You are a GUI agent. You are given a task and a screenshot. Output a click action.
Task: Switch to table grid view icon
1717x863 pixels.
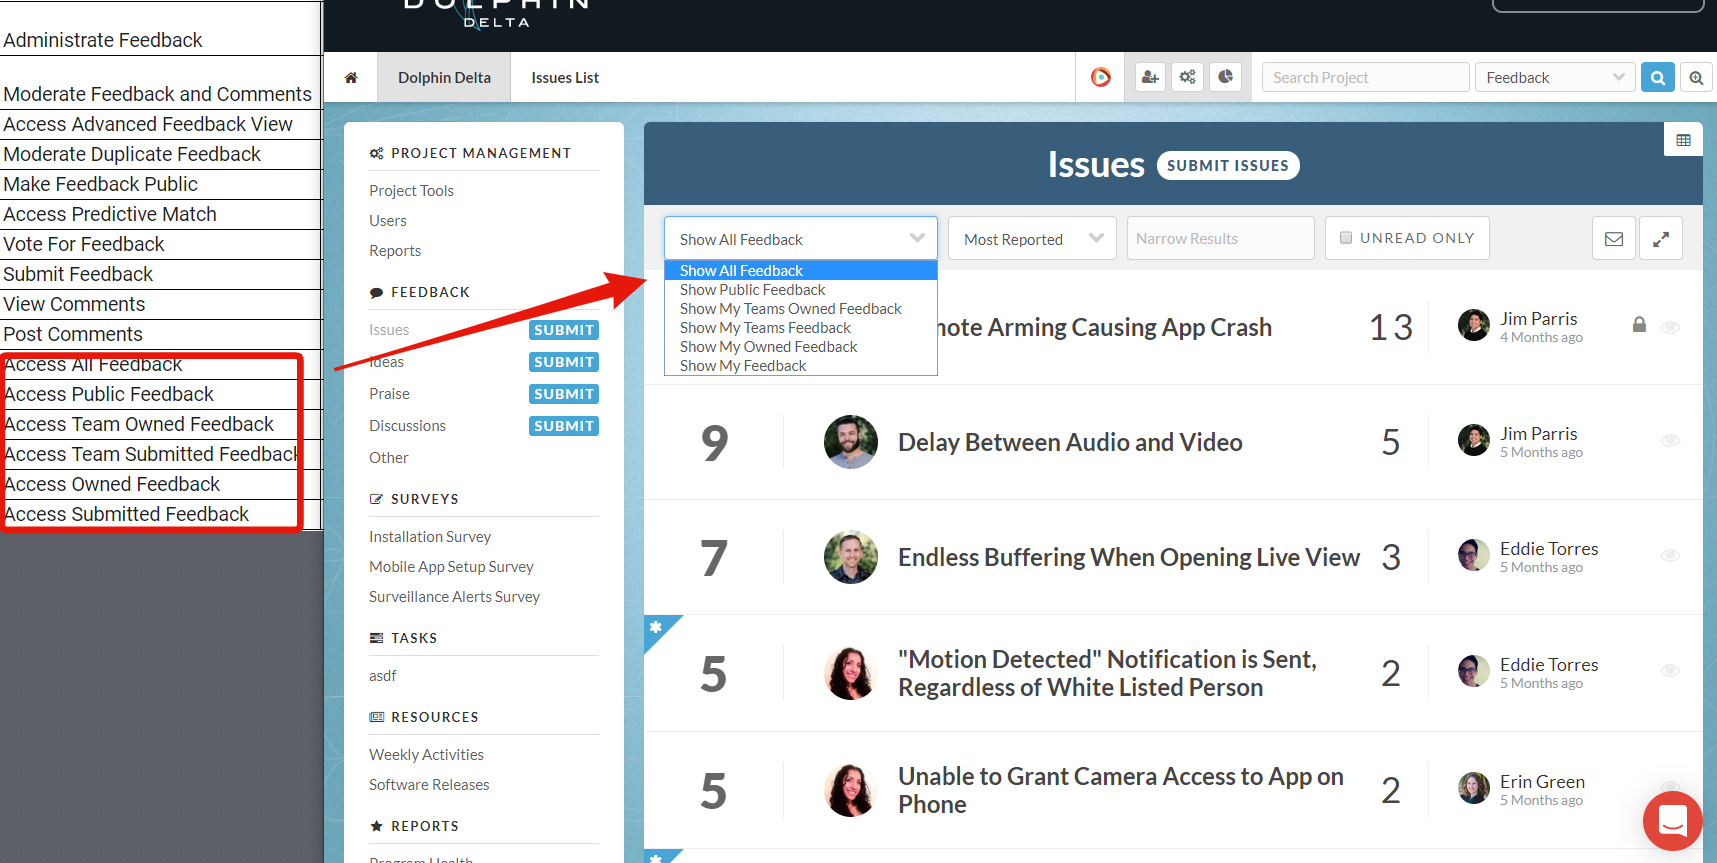[1684, 140]
